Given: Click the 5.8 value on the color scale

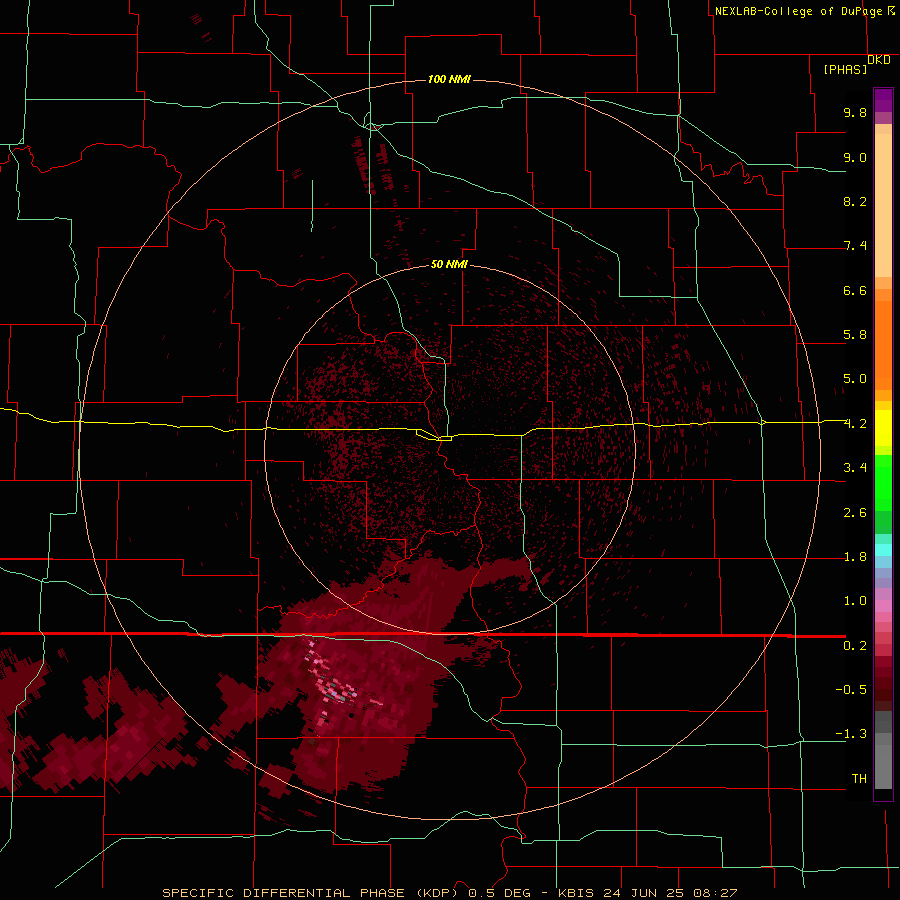Looking at the screenshot, I should pos(855,335).
